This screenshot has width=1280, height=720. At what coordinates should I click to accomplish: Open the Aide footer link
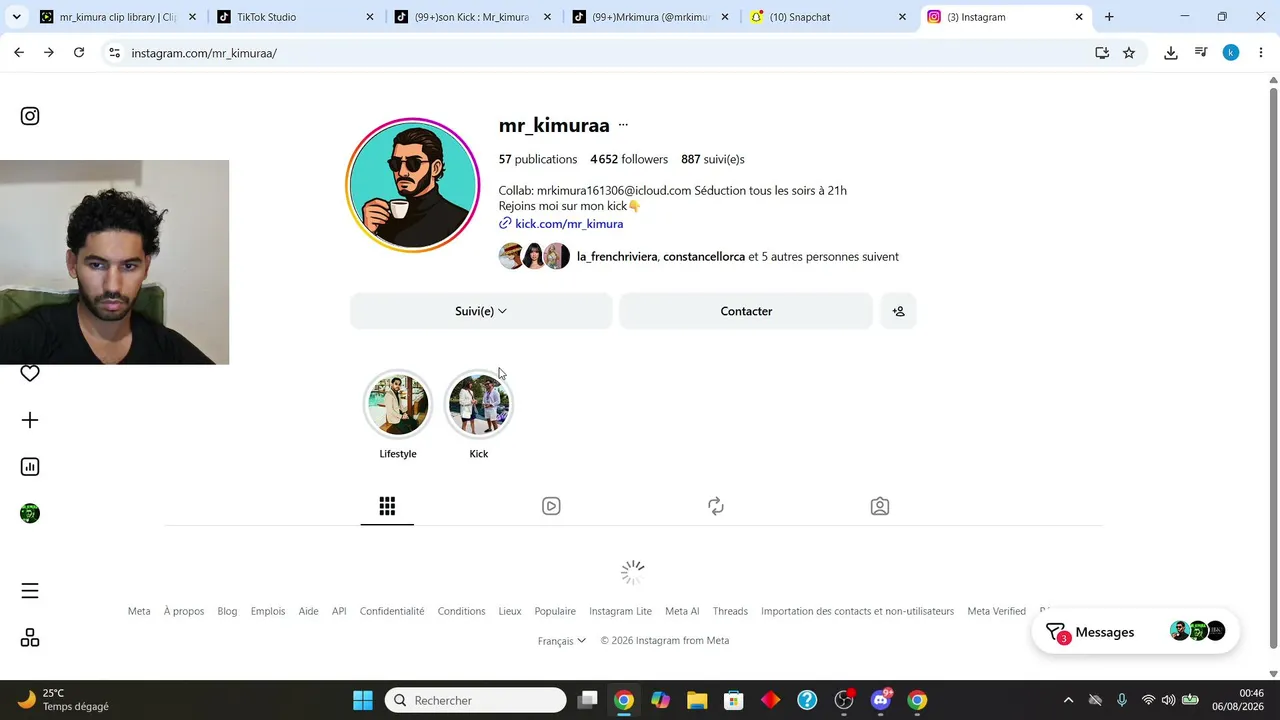(x=308, y=611)
